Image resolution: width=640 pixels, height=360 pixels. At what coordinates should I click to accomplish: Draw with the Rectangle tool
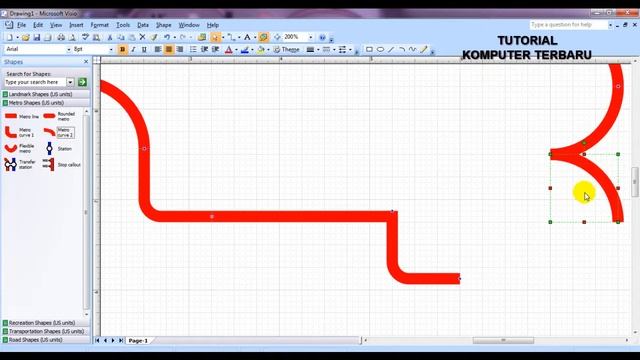[x=369, y=49]
